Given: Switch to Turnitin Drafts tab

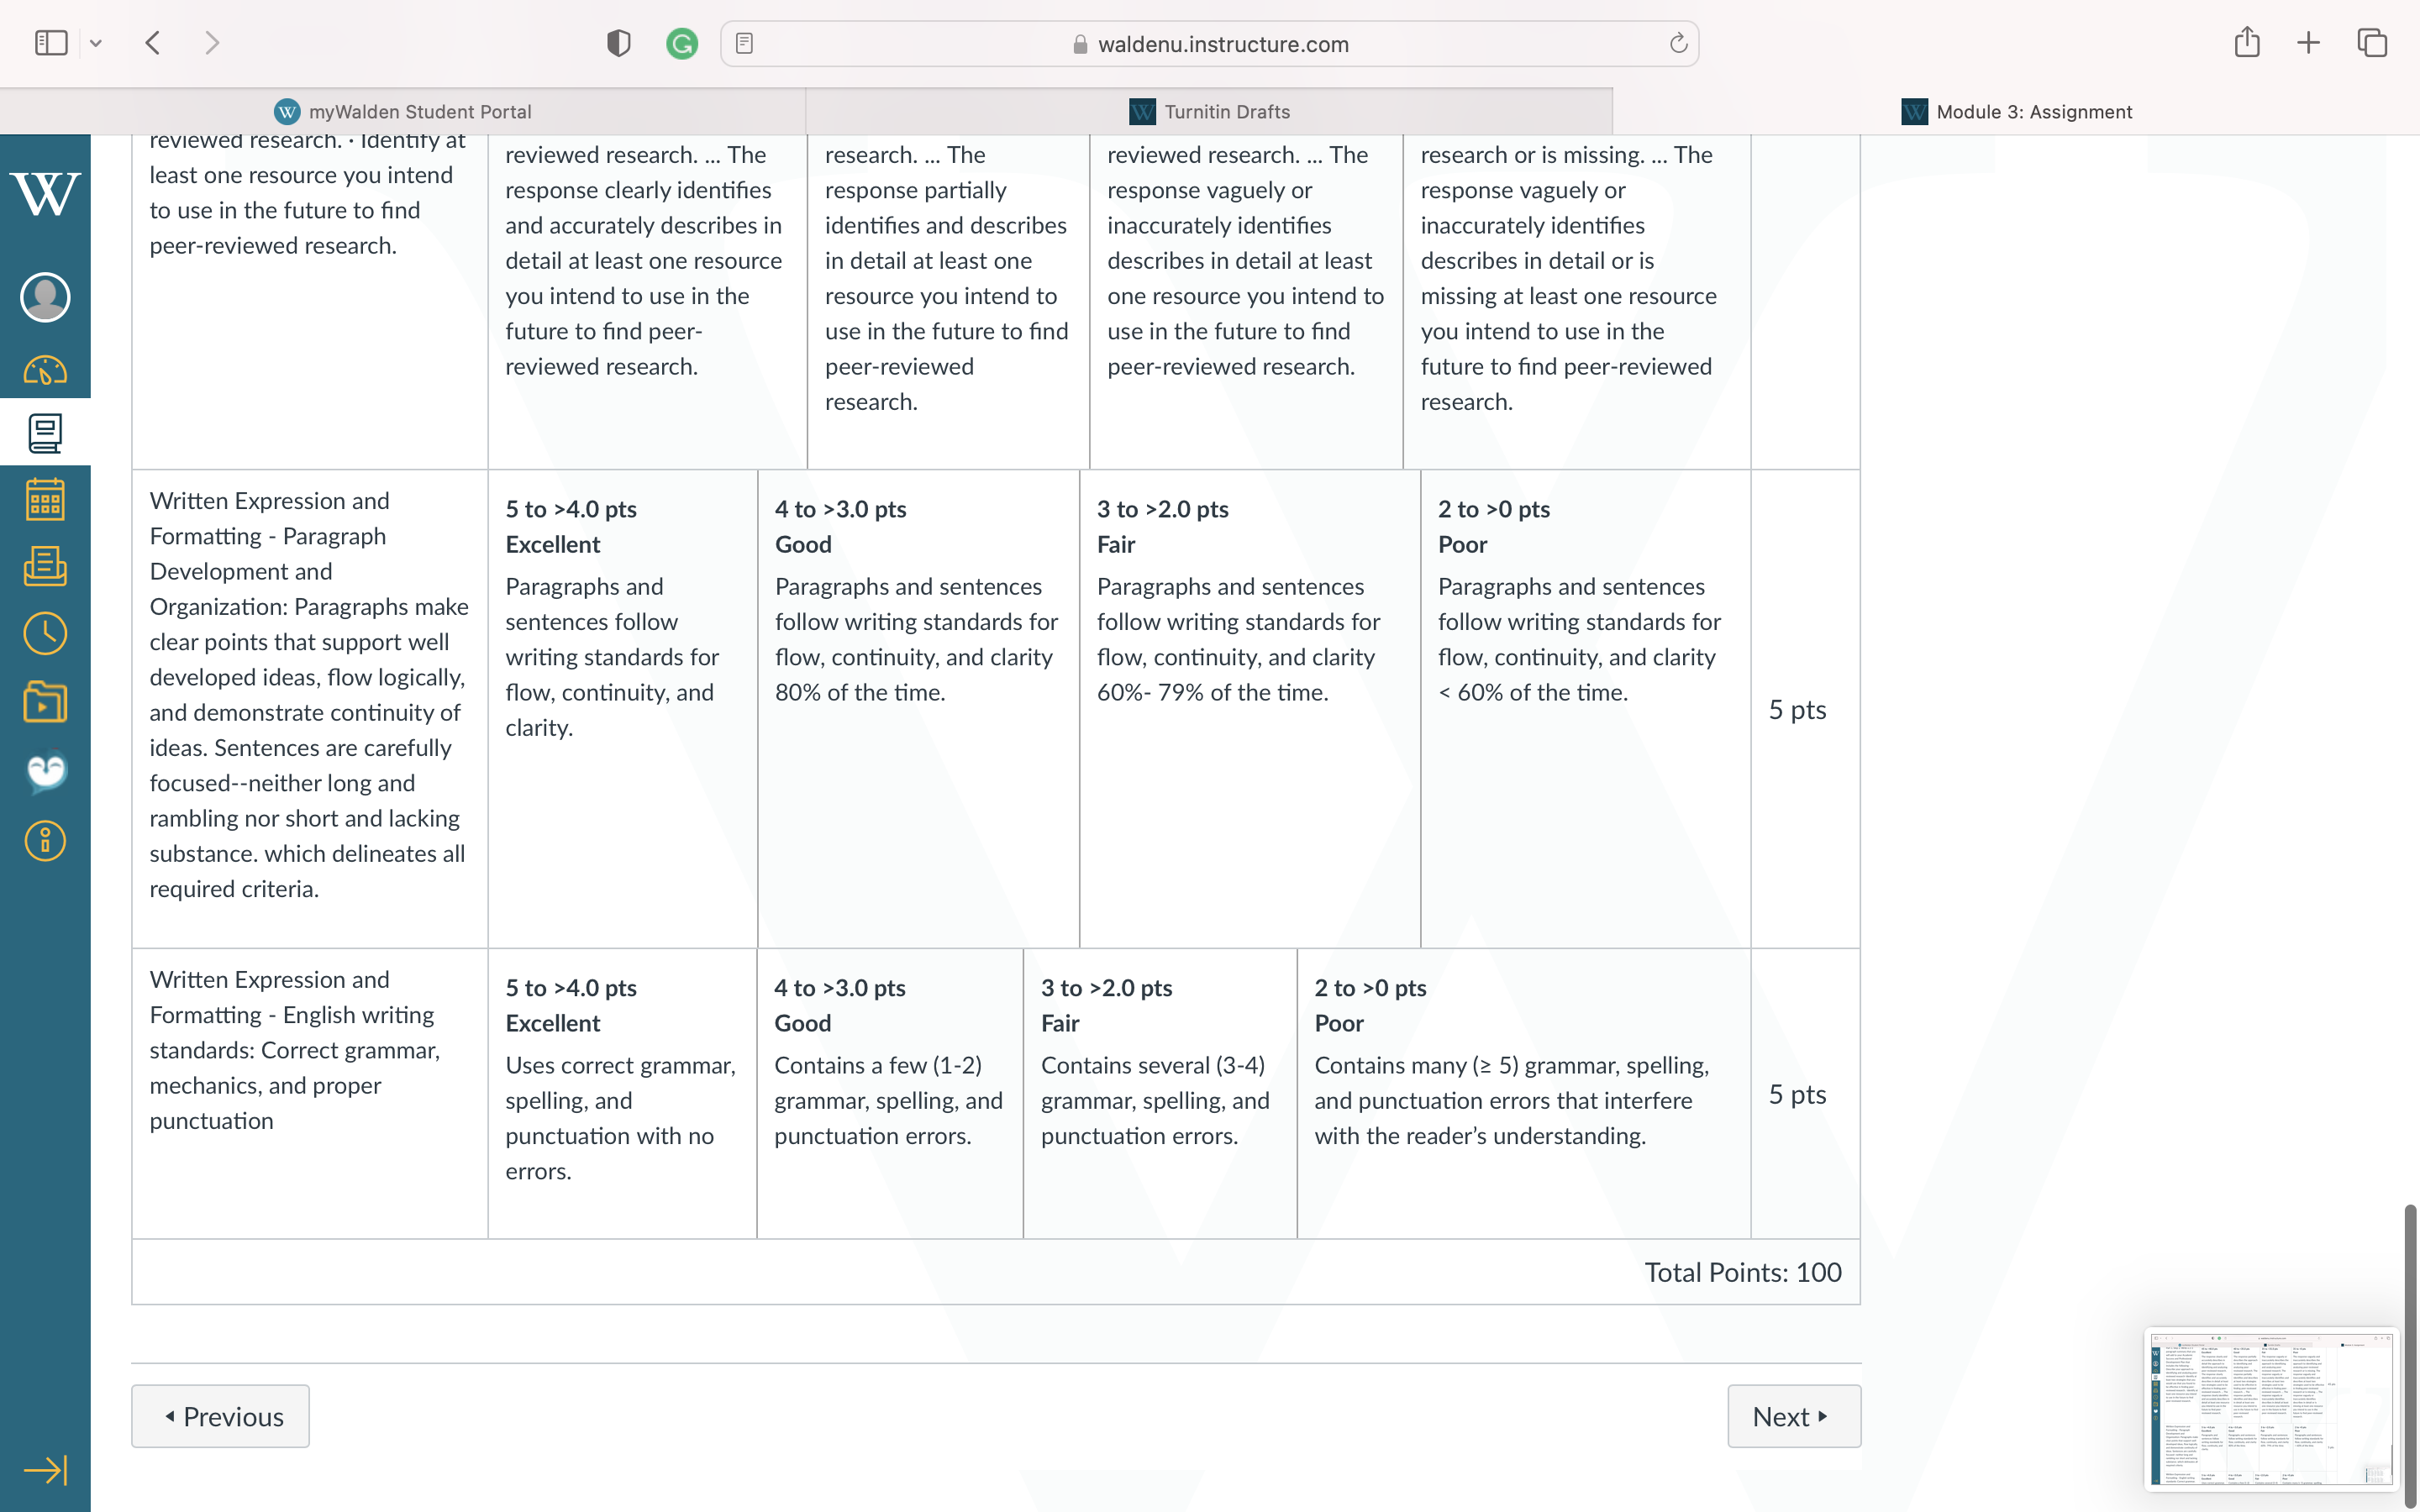Looking at the screenshot, I should [x=1209, y=112].
